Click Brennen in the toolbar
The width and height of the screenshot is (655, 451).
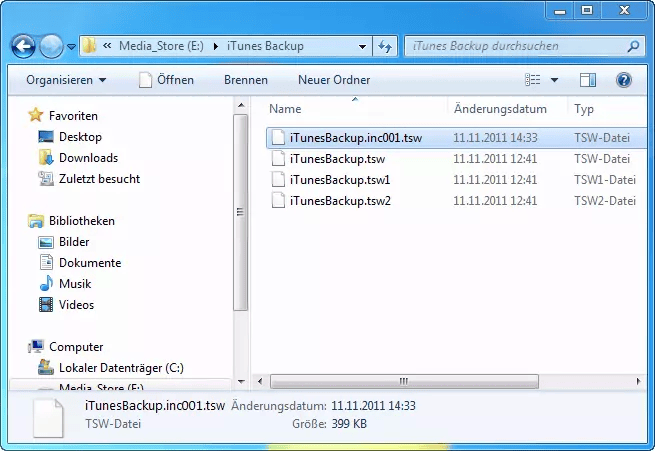tap(246, 80)
